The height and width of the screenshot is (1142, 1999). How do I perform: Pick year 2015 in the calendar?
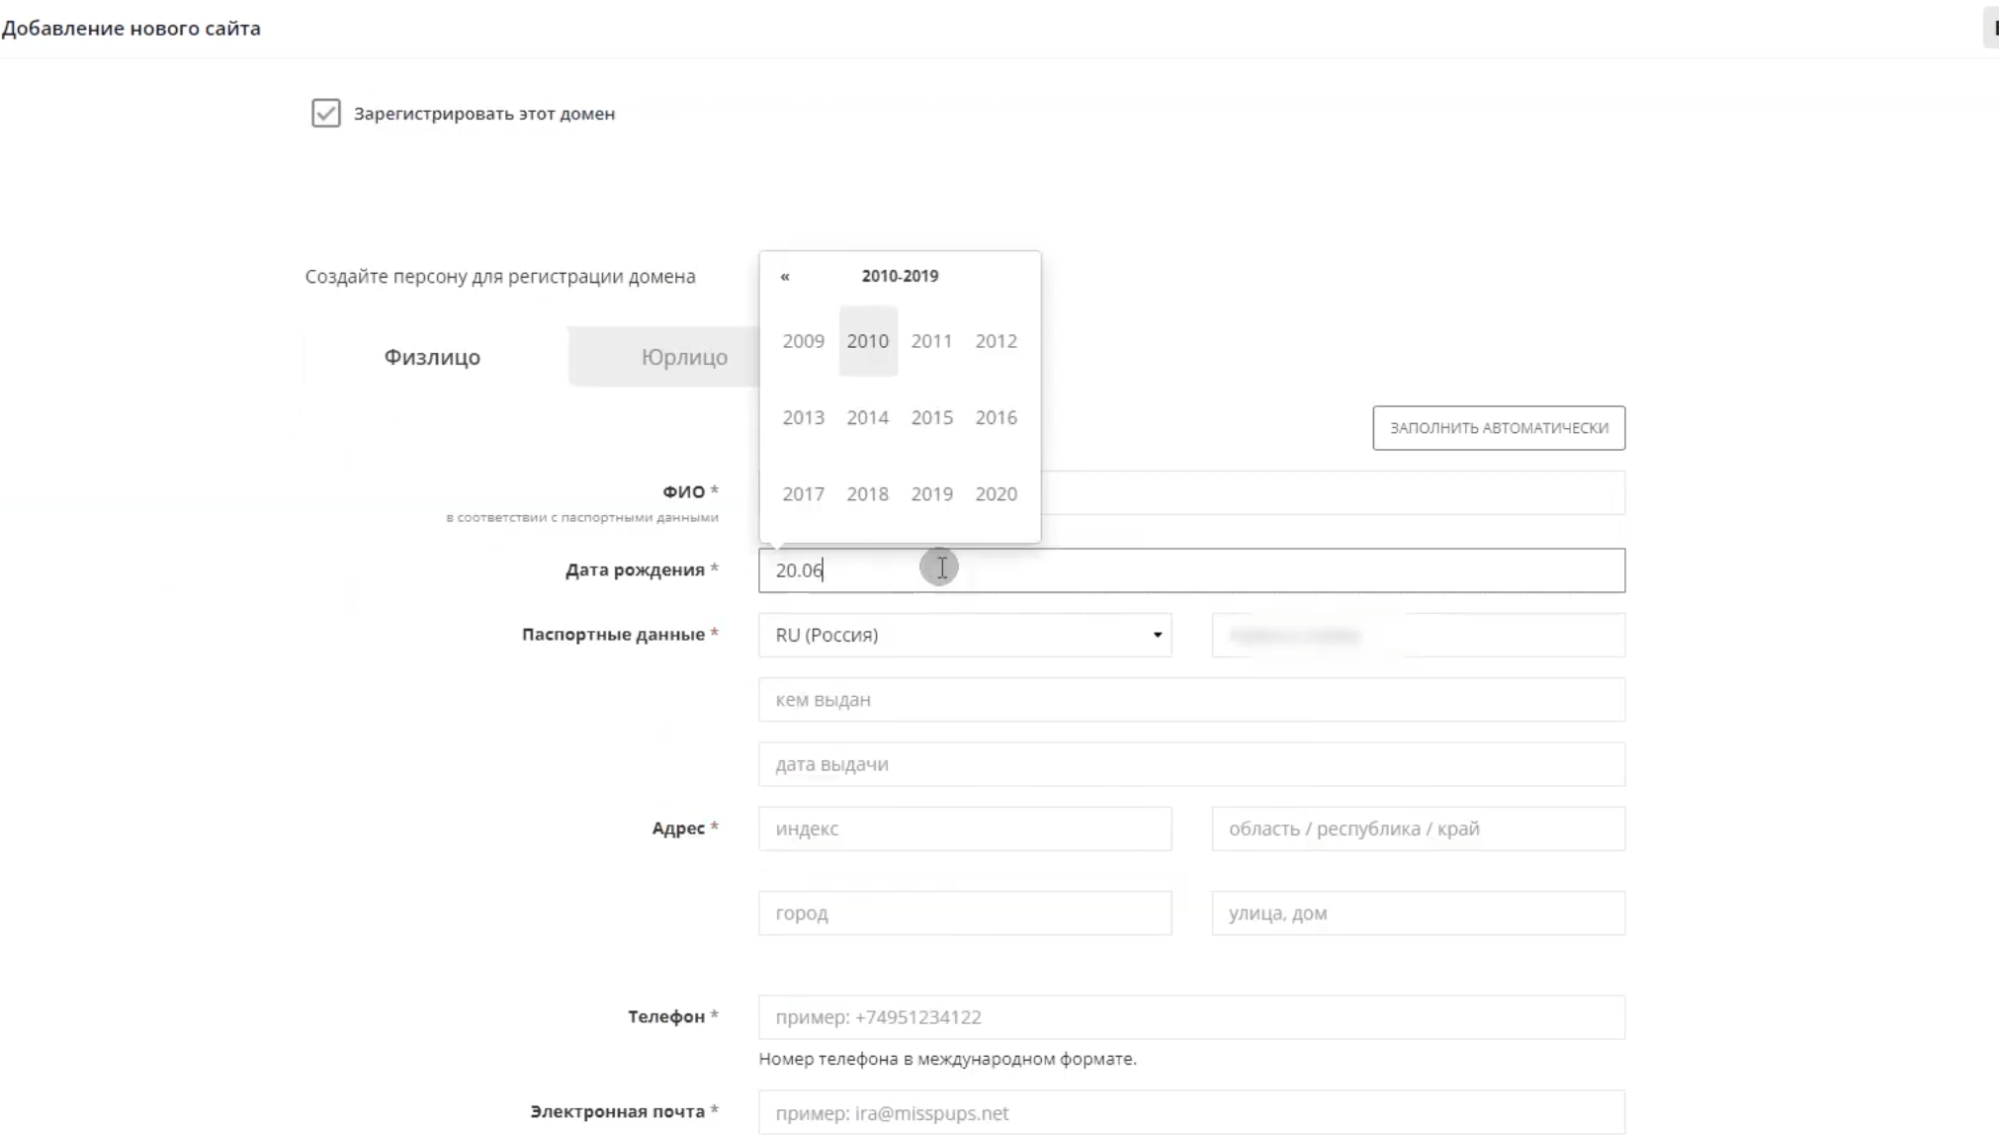click(931, 417)
